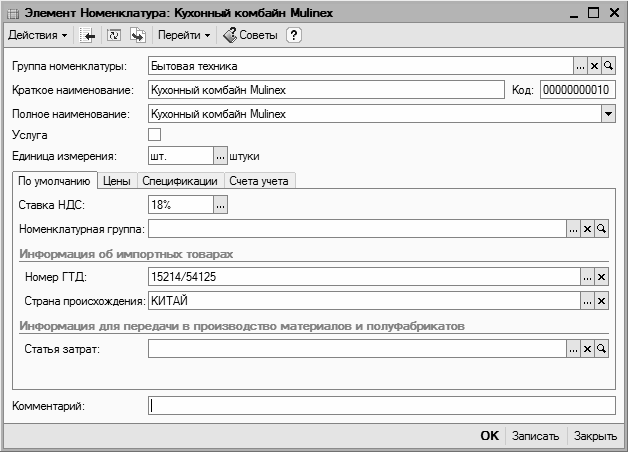Switch to the Счета учета tab
The height and width of the screenshot is (452, 628).
258,181
